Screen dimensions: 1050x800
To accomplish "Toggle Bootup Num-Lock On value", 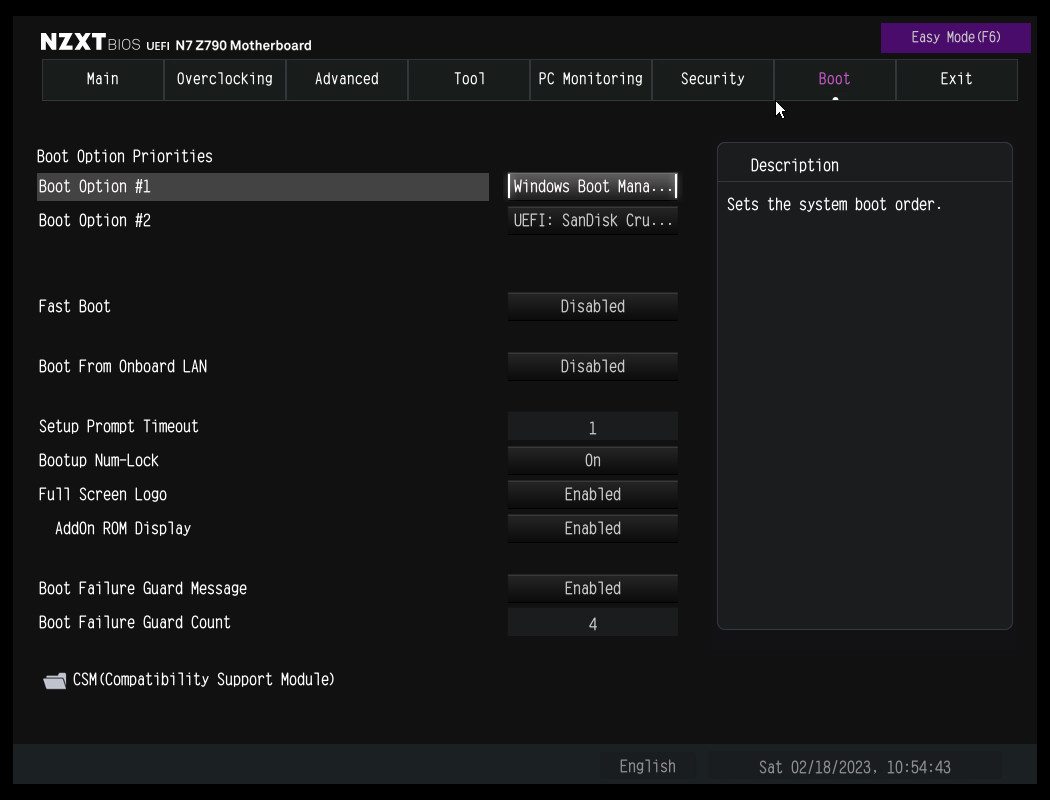I will pyautogui.click(x=593, y=461).
